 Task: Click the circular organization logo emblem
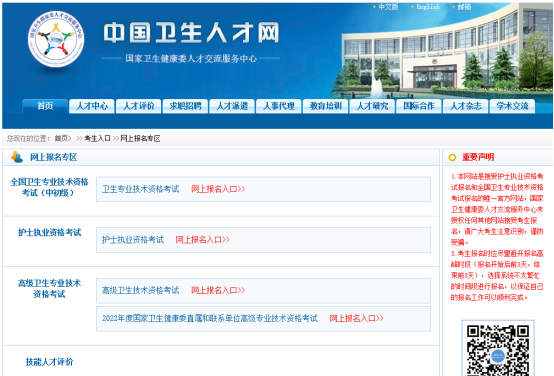[x=56, y=39]
